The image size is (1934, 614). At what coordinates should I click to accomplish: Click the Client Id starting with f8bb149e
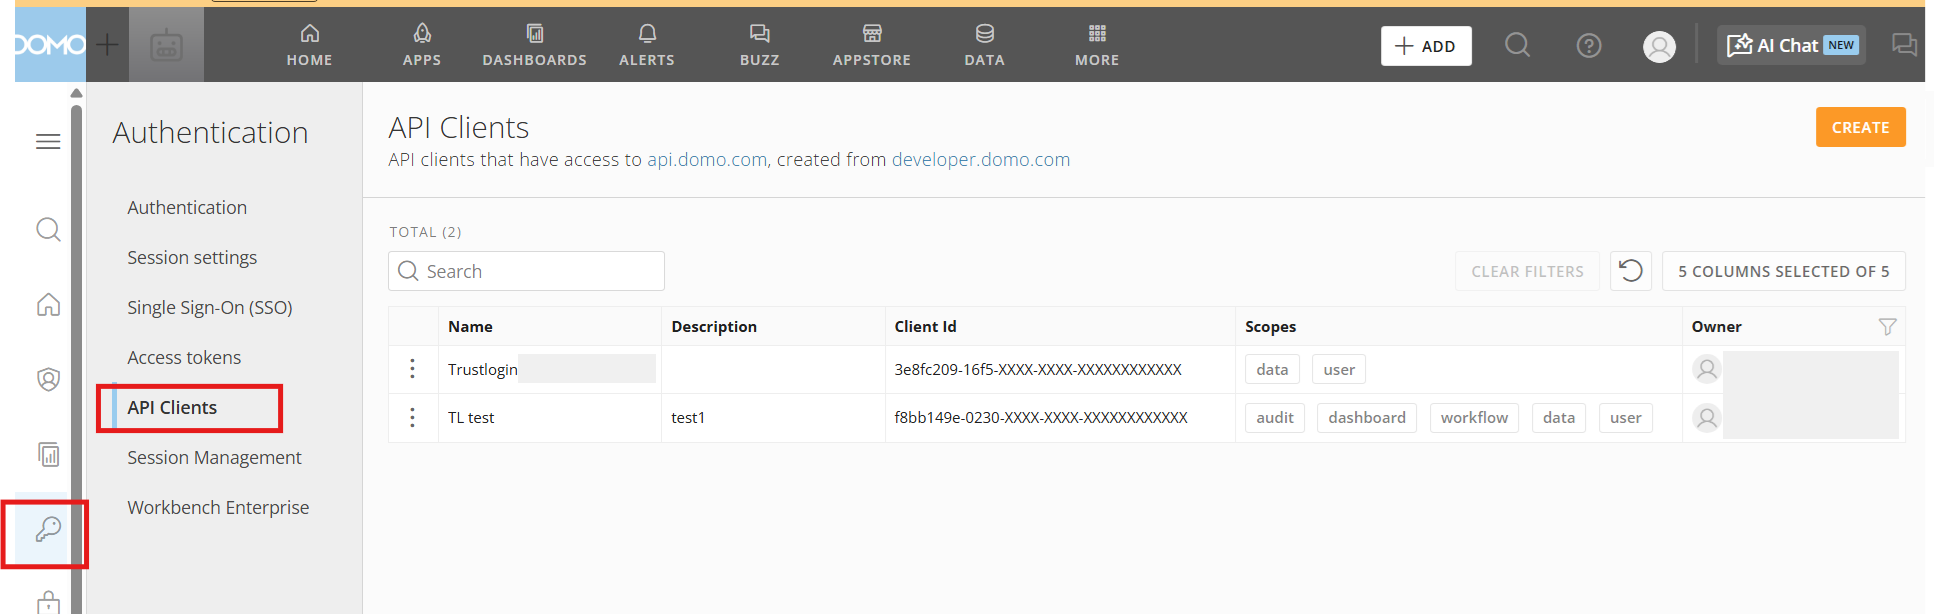point(1041,417)
